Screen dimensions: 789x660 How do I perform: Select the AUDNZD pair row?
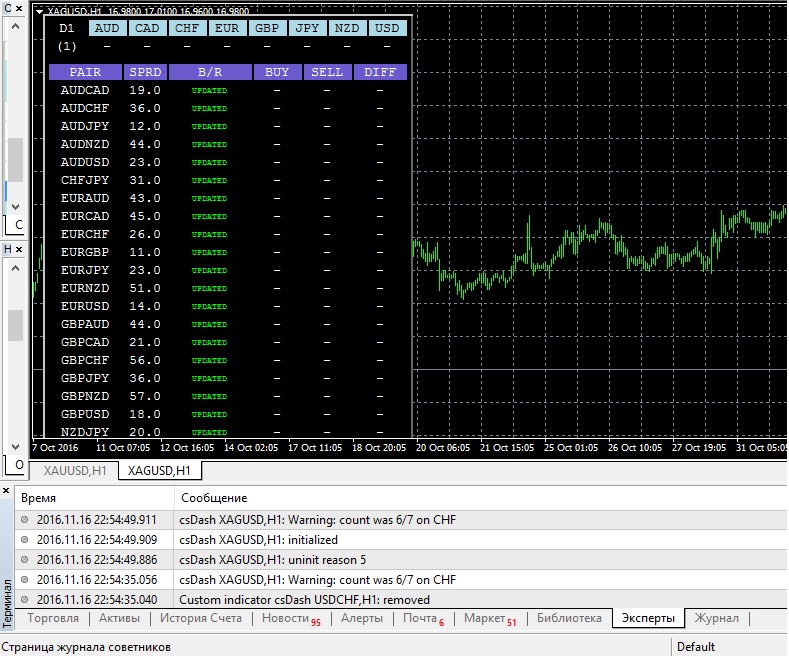[x=227, y=144]
